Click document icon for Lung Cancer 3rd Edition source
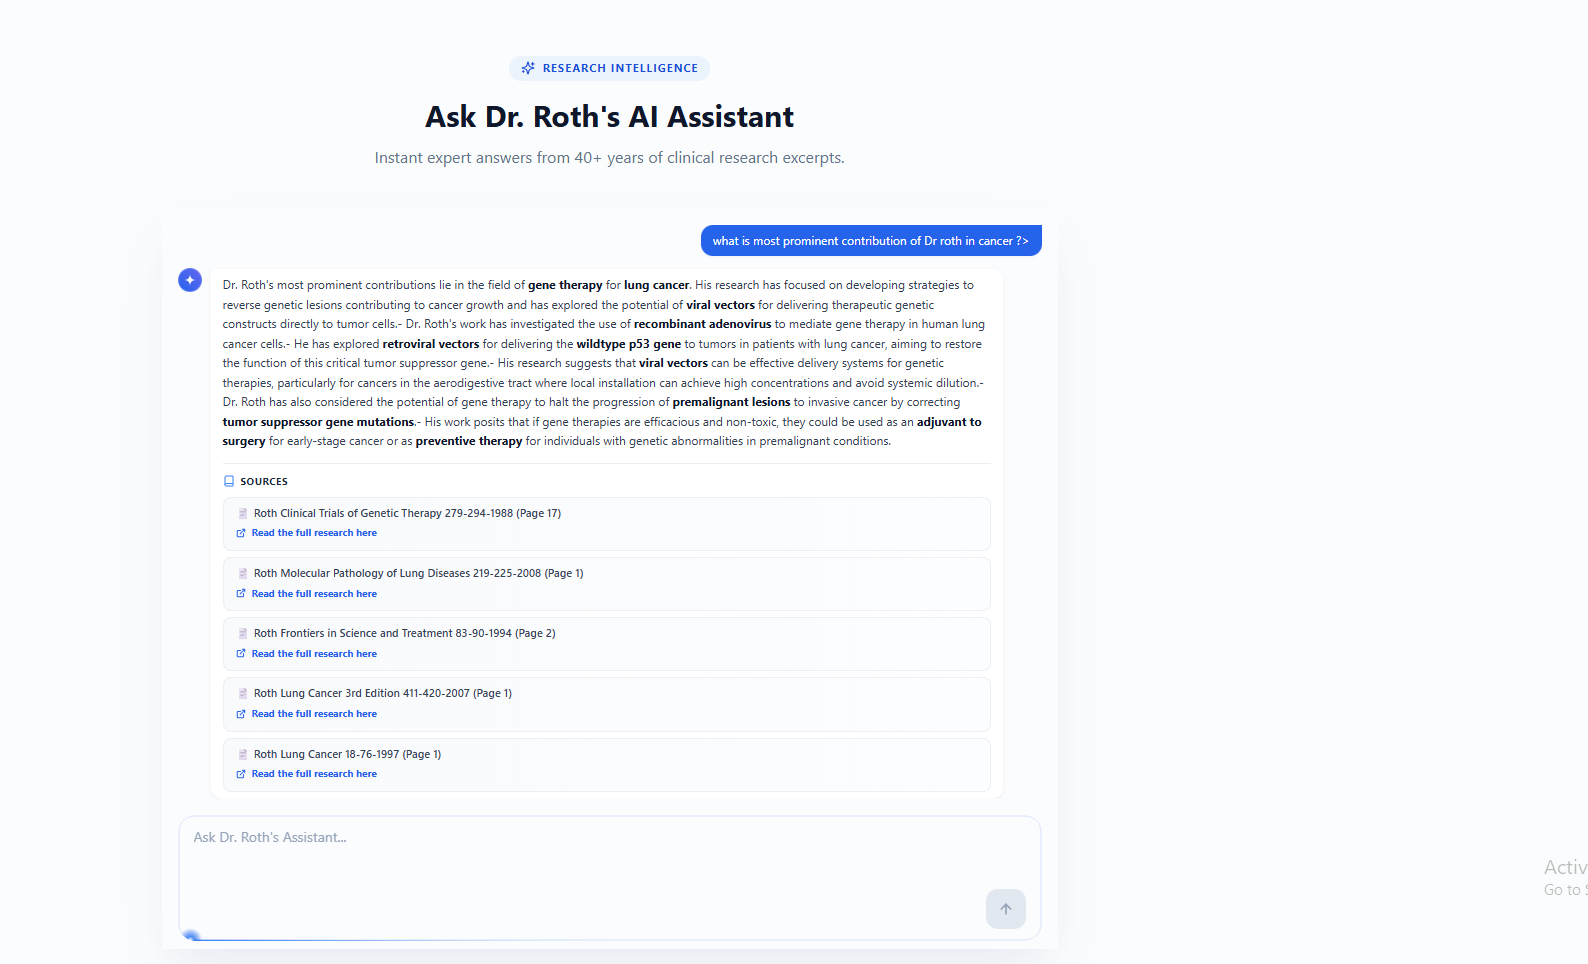1588x964 pixels. pyautogui.click(x=242, y=693)
